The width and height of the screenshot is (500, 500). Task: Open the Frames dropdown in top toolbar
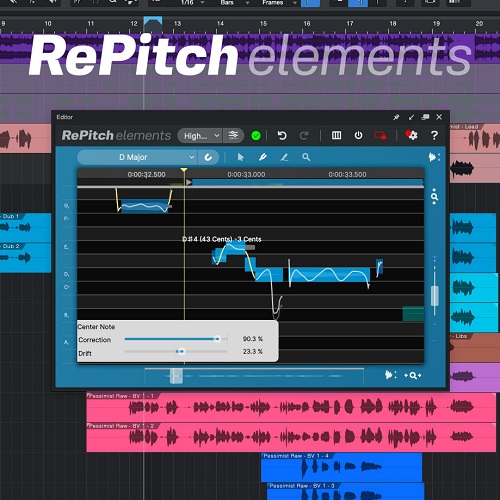(x=278, y=3)
